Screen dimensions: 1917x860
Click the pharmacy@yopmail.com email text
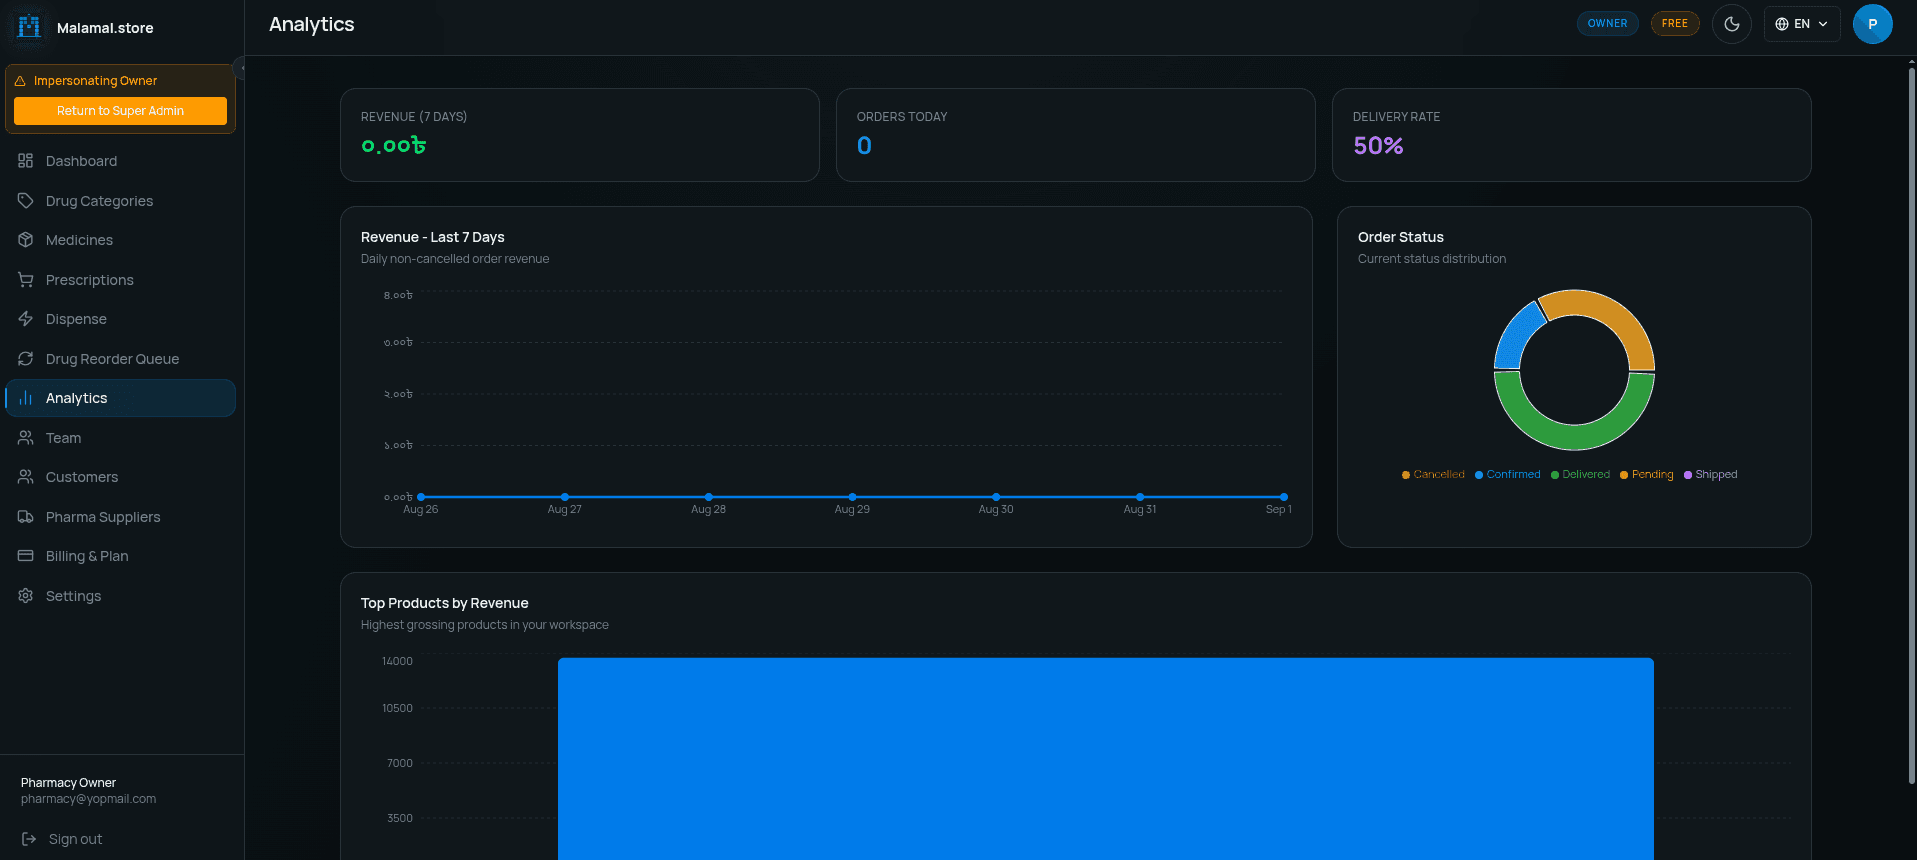coord(88,799)
